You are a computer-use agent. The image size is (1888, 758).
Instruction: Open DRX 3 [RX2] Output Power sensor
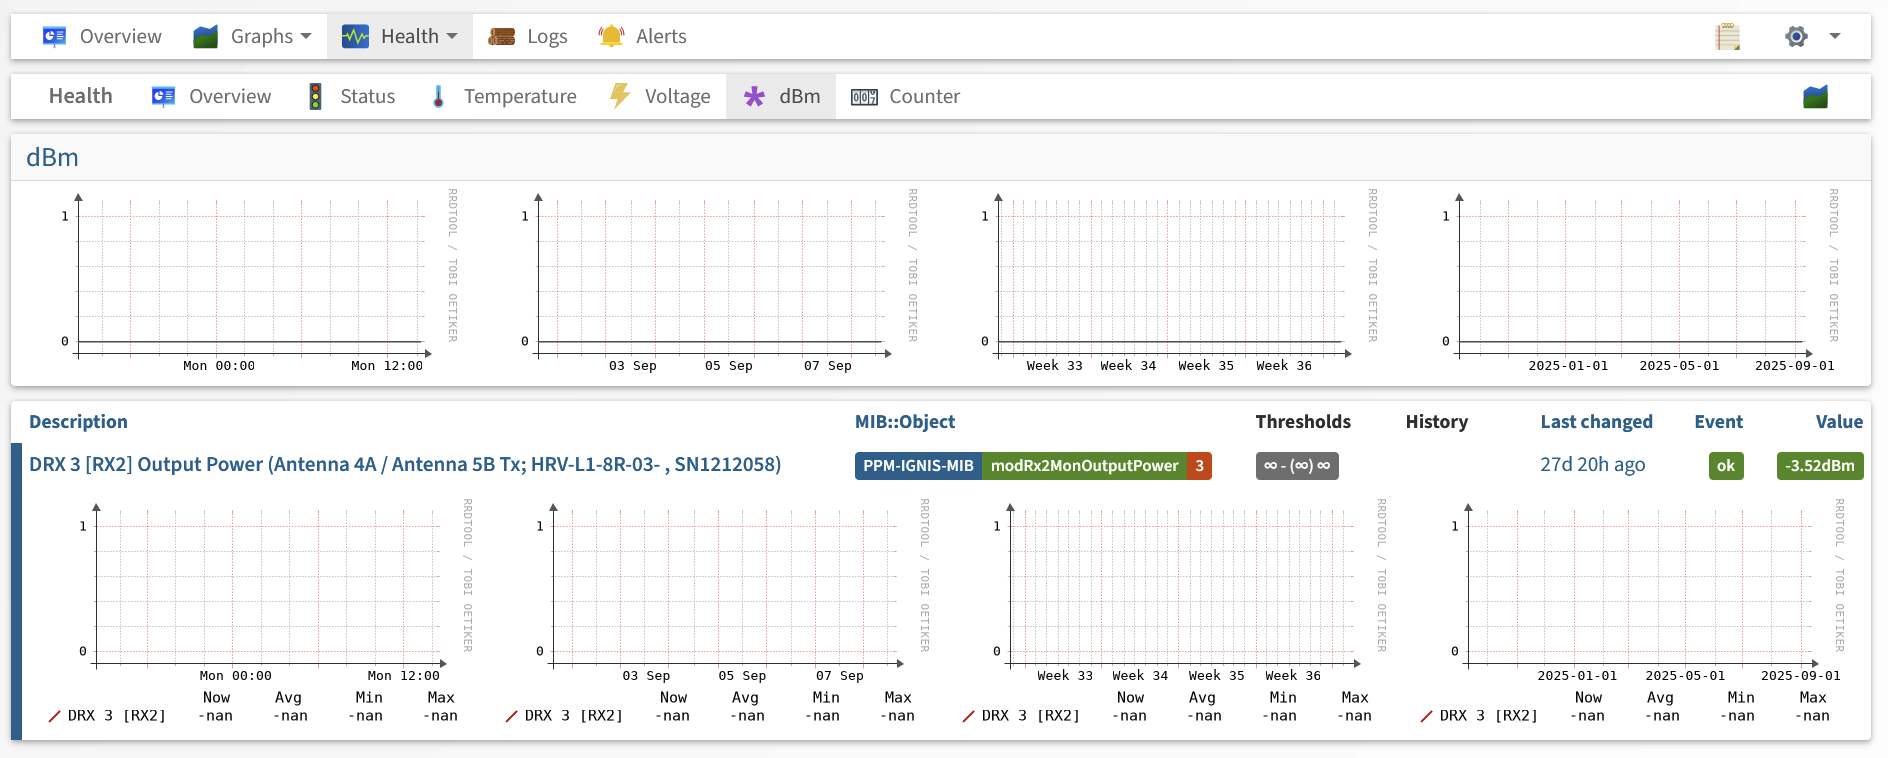point(405,465)
